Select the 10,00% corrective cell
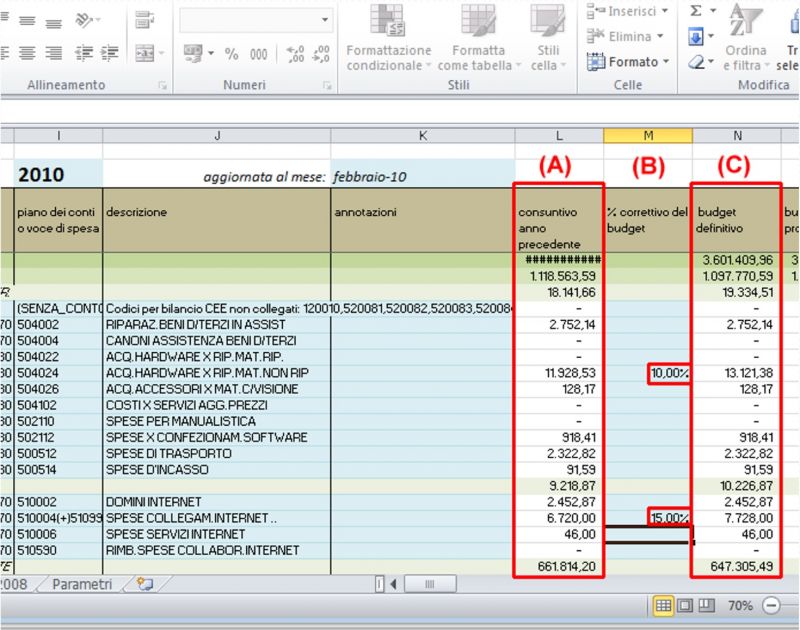 click(x=648, y=373)
